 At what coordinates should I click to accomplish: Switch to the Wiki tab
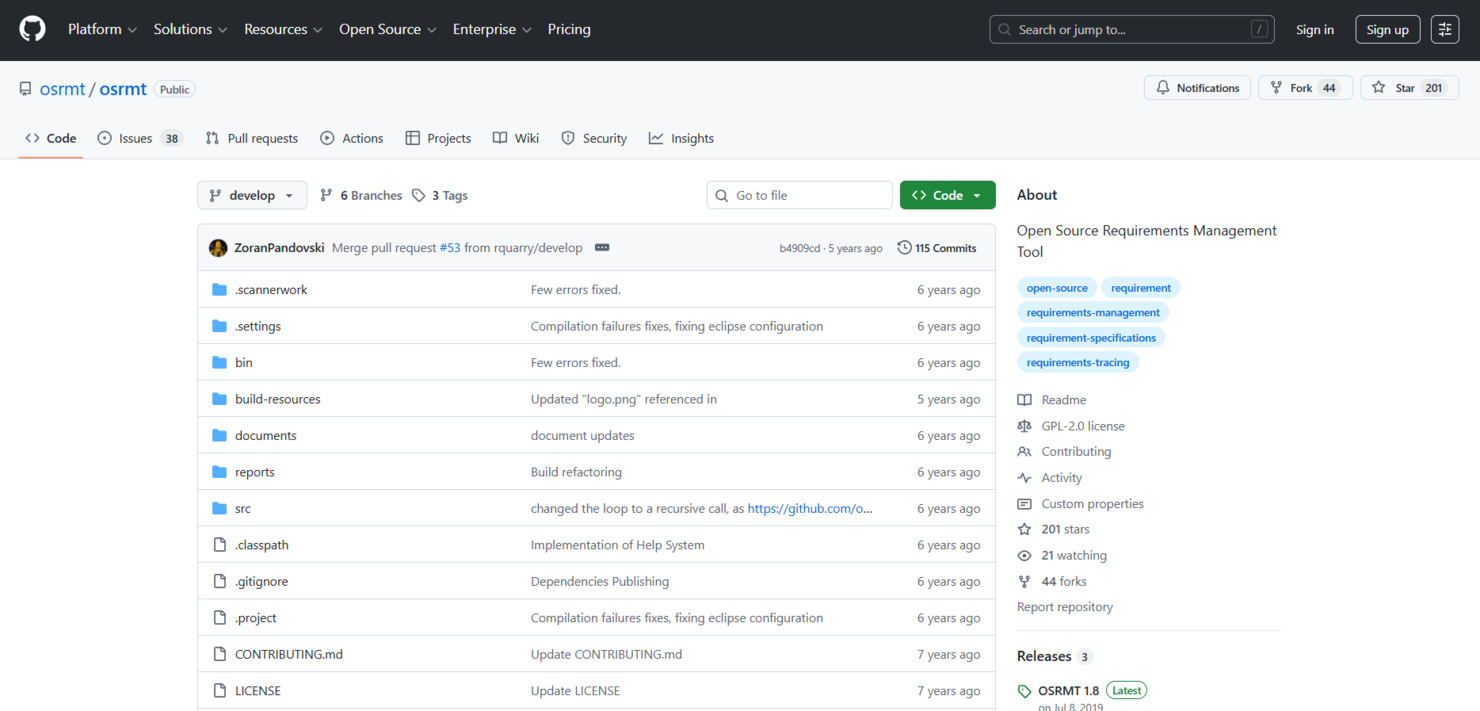(516, 139)
